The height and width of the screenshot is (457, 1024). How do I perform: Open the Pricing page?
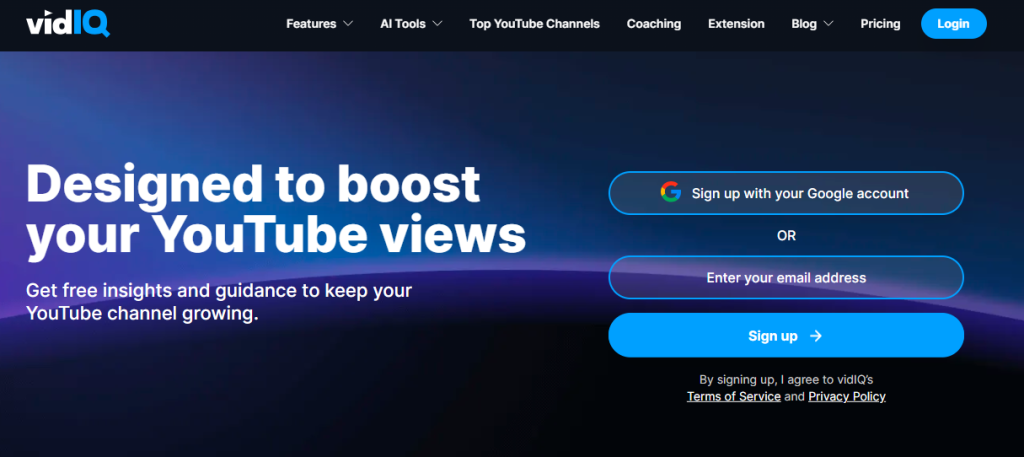coord(880,24)
